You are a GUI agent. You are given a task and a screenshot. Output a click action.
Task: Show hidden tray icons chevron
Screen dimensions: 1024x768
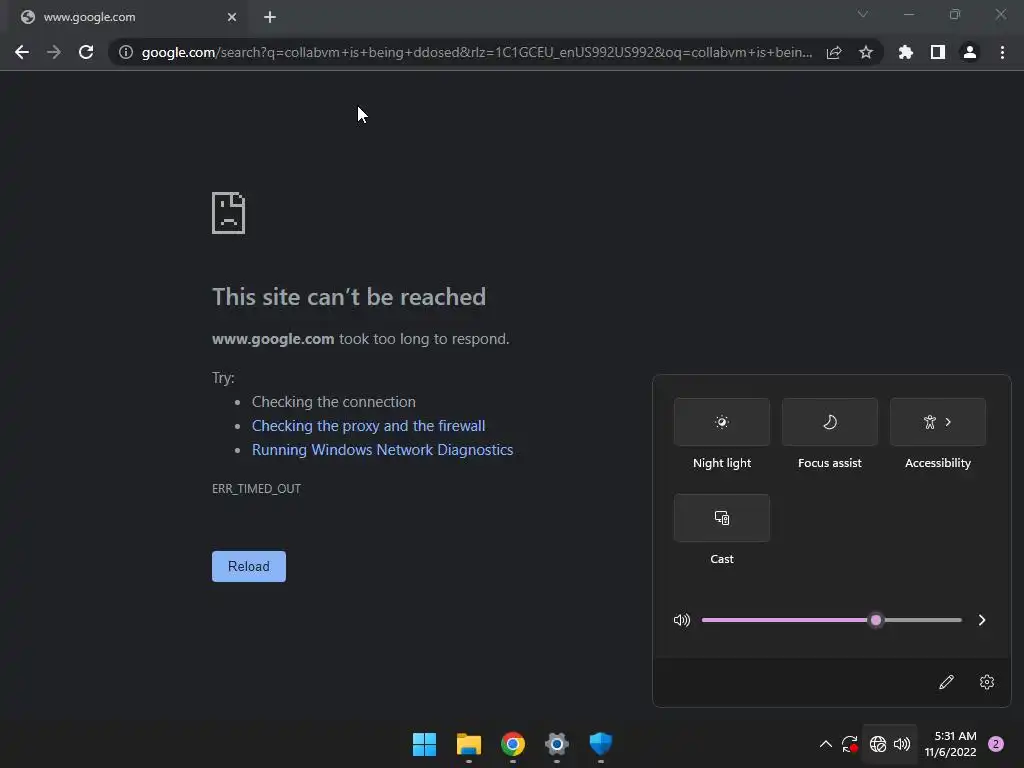pyautogui.click(x=825, y=744)
